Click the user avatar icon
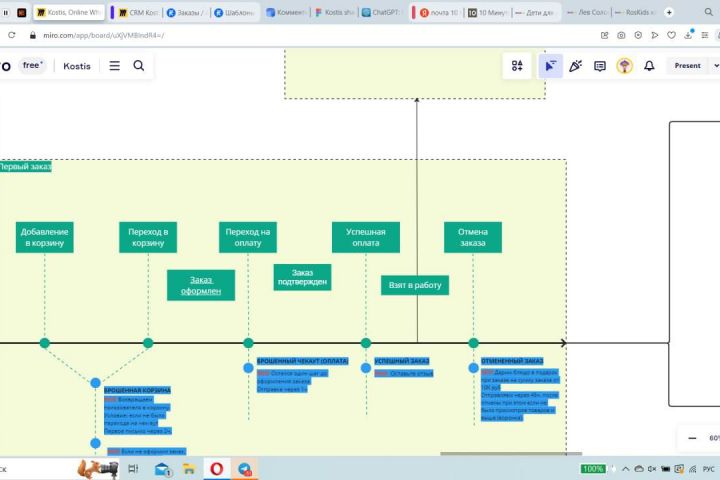This screenshot has height=480, width=720. [x=624, y=66]
